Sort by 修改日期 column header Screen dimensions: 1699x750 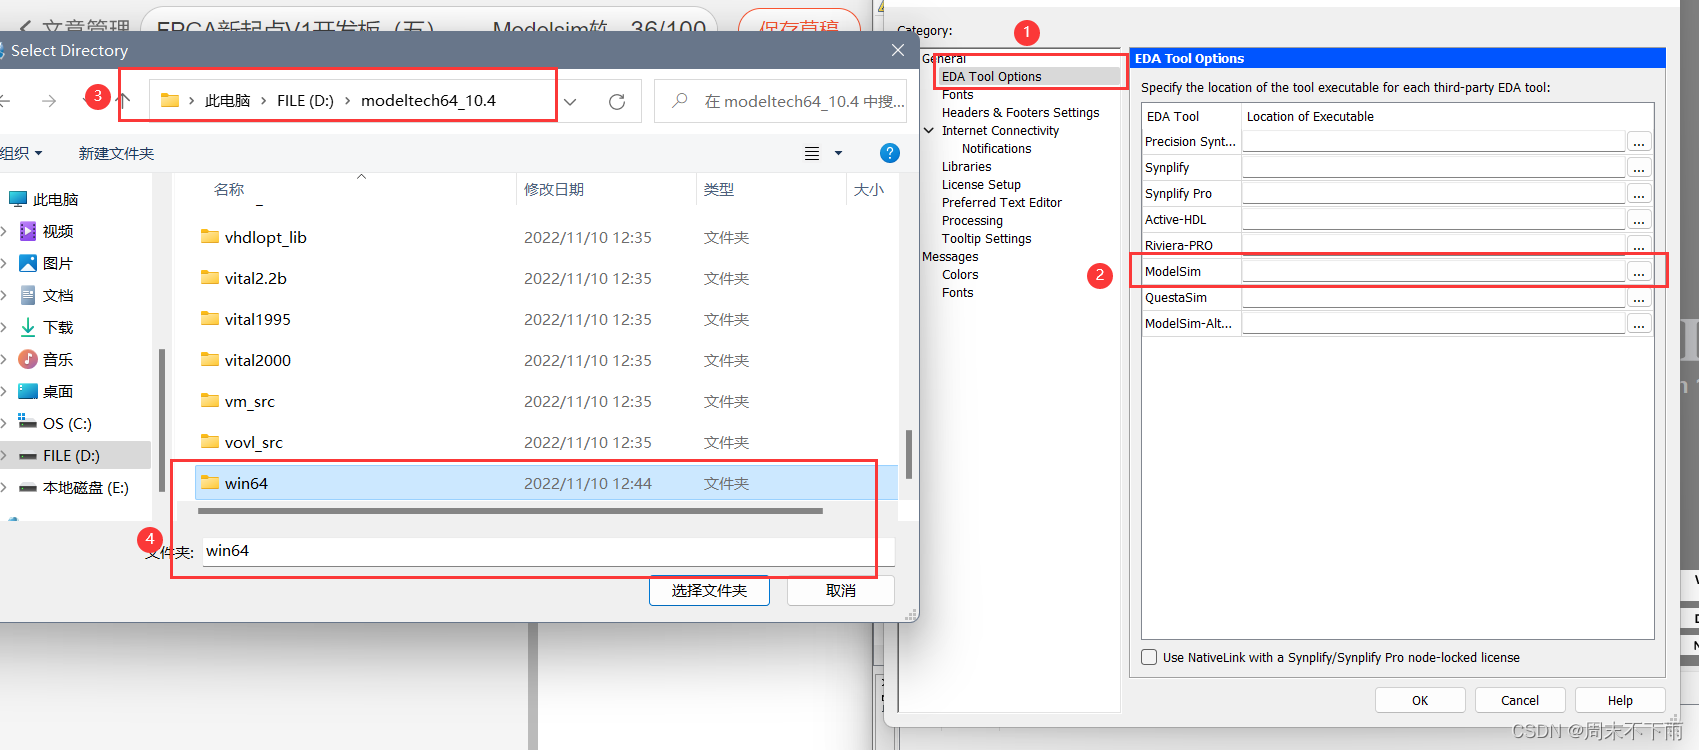pos(554,189)
